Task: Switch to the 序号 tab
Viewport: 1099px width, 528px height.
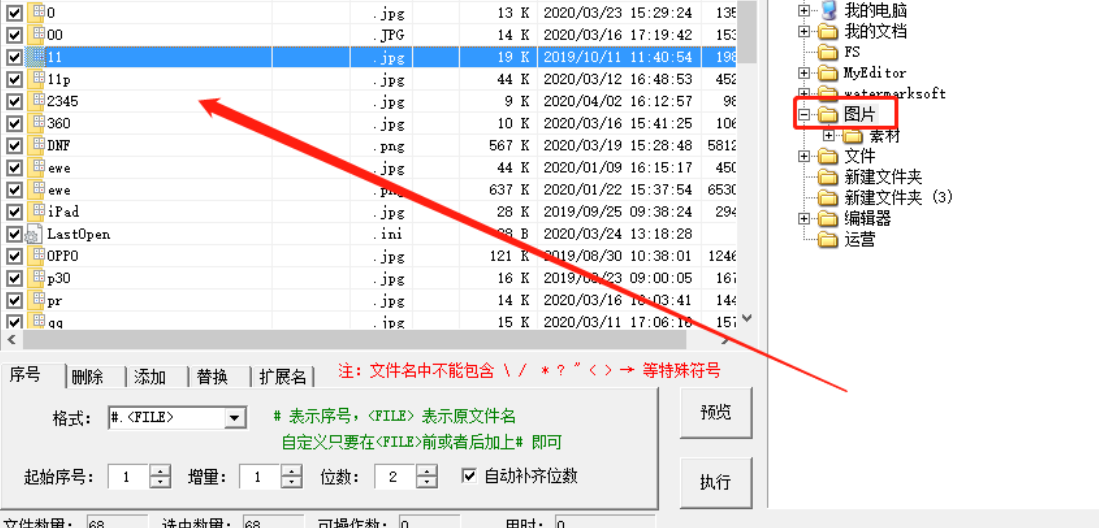Action: pos(25,374)
